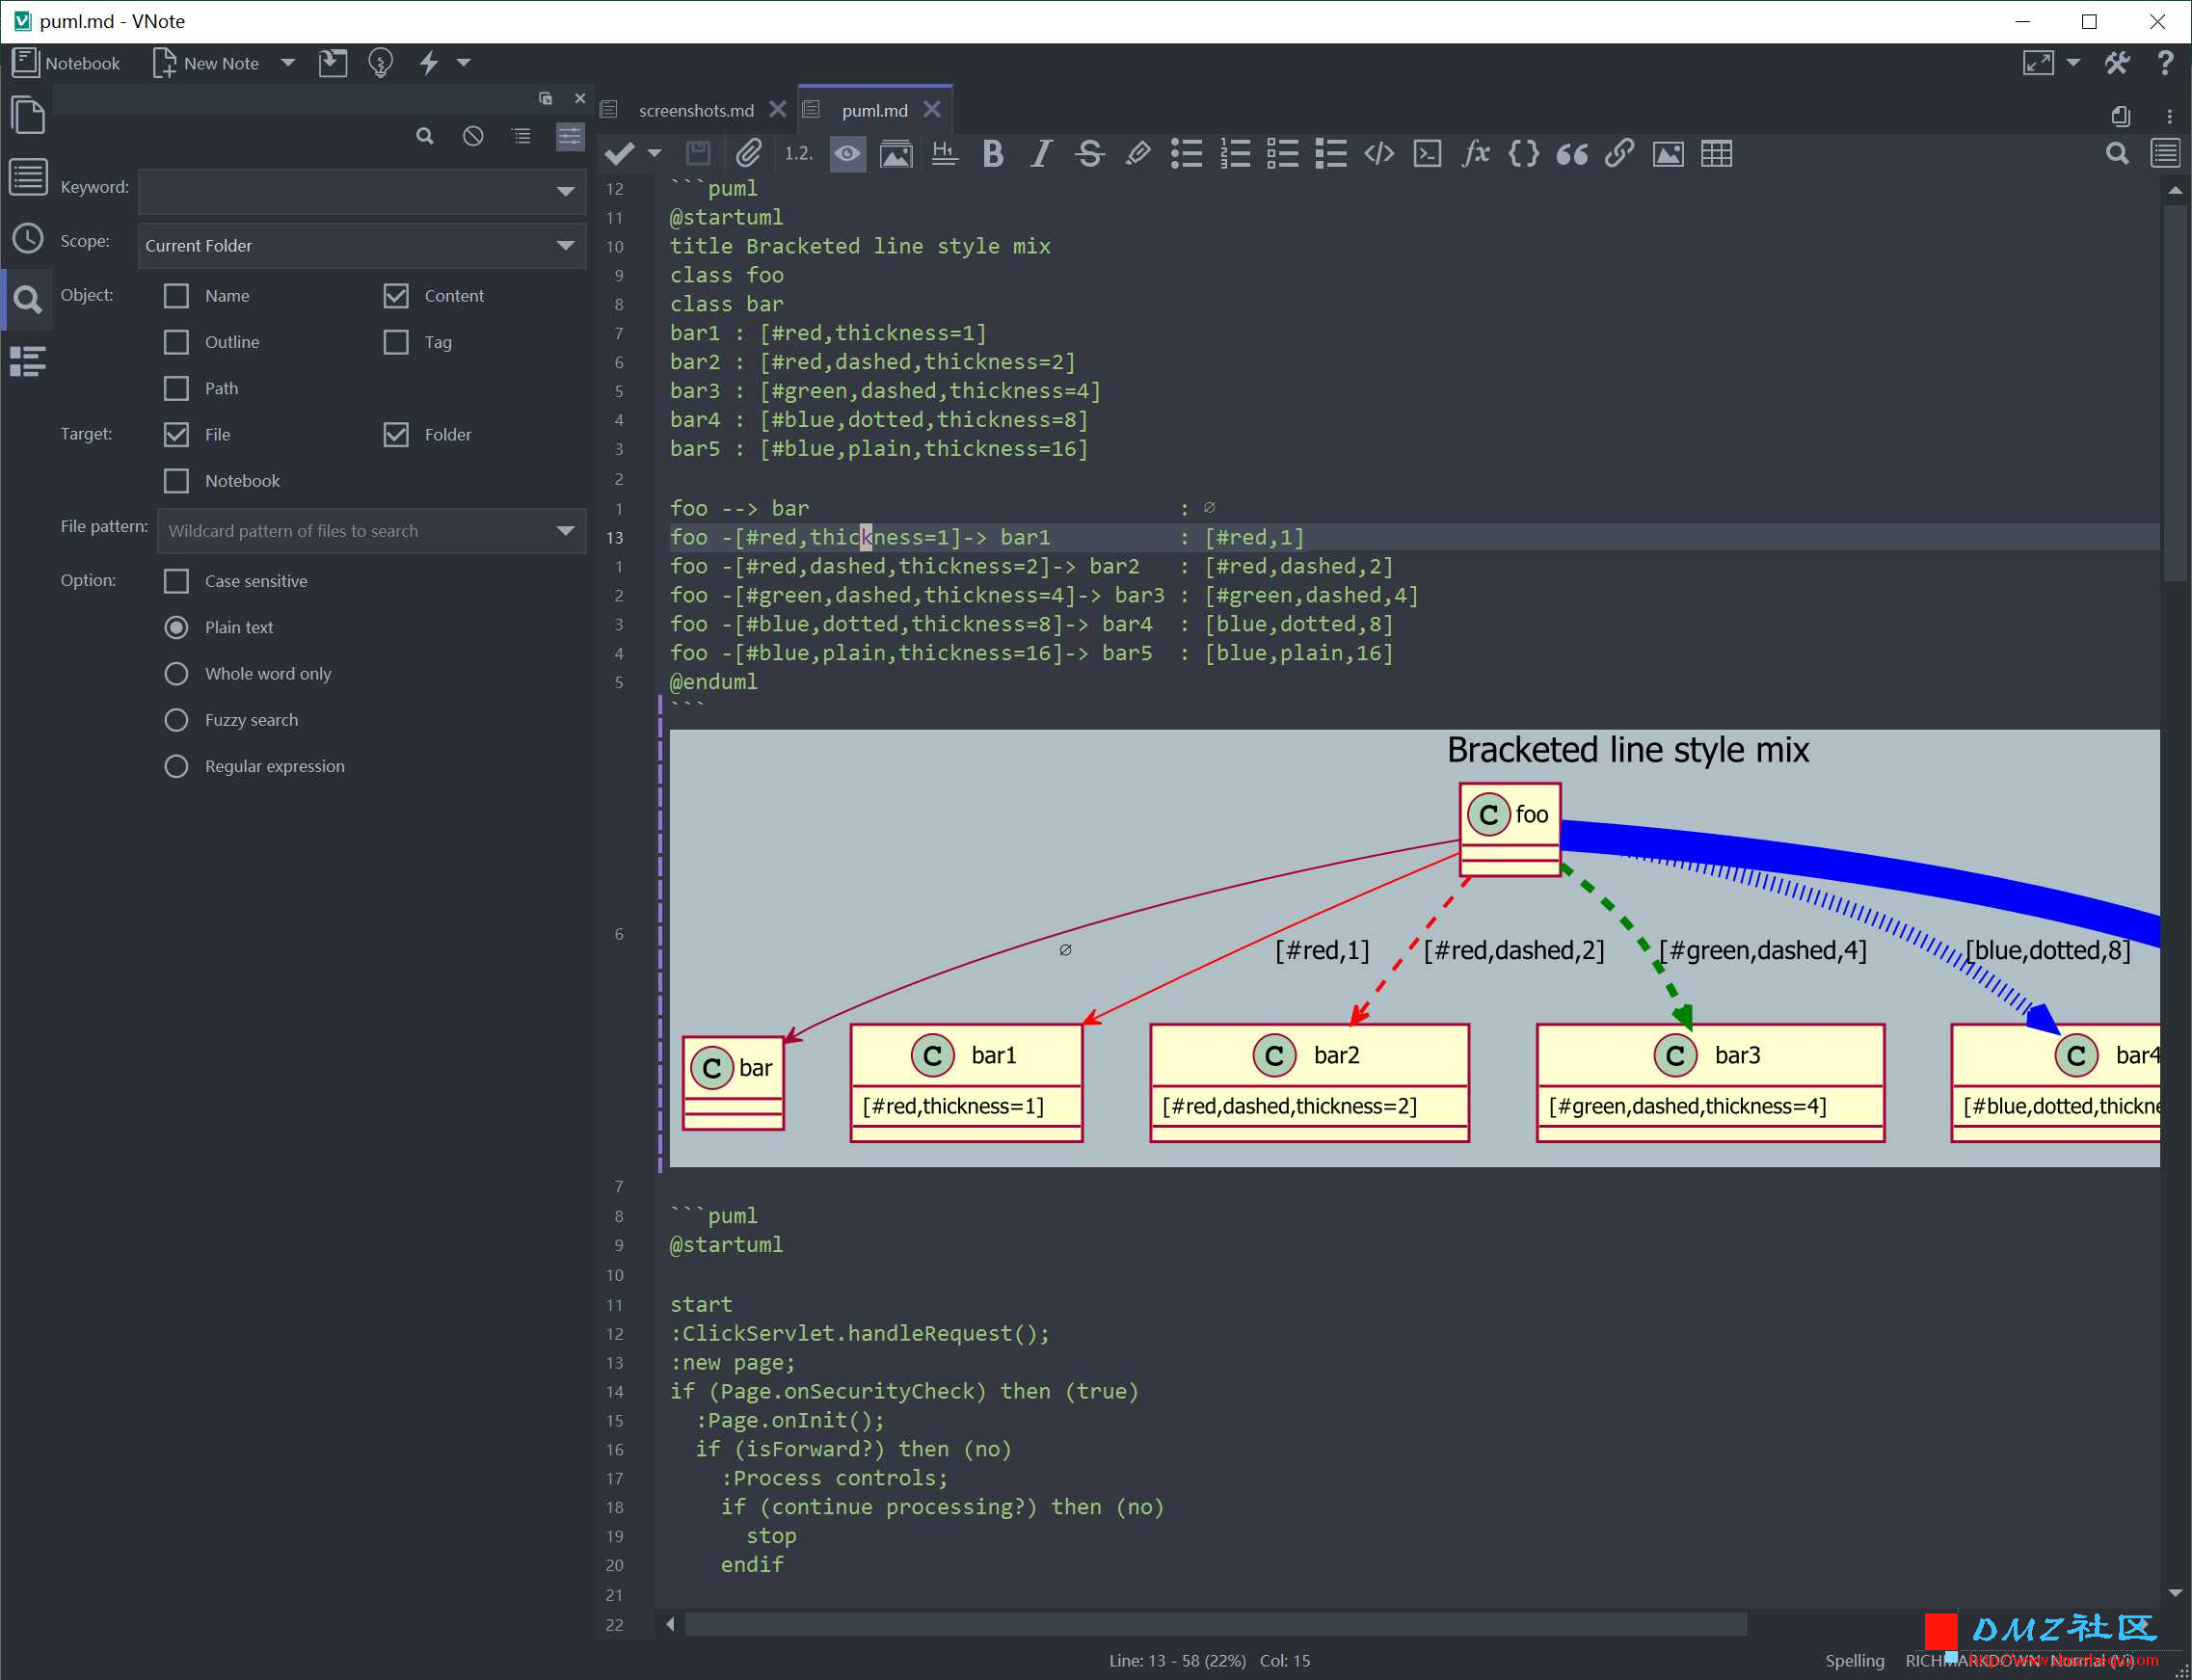Enable the File target checkbox
Screen dimensions: 2192x1680
click(x=176, y=434)
